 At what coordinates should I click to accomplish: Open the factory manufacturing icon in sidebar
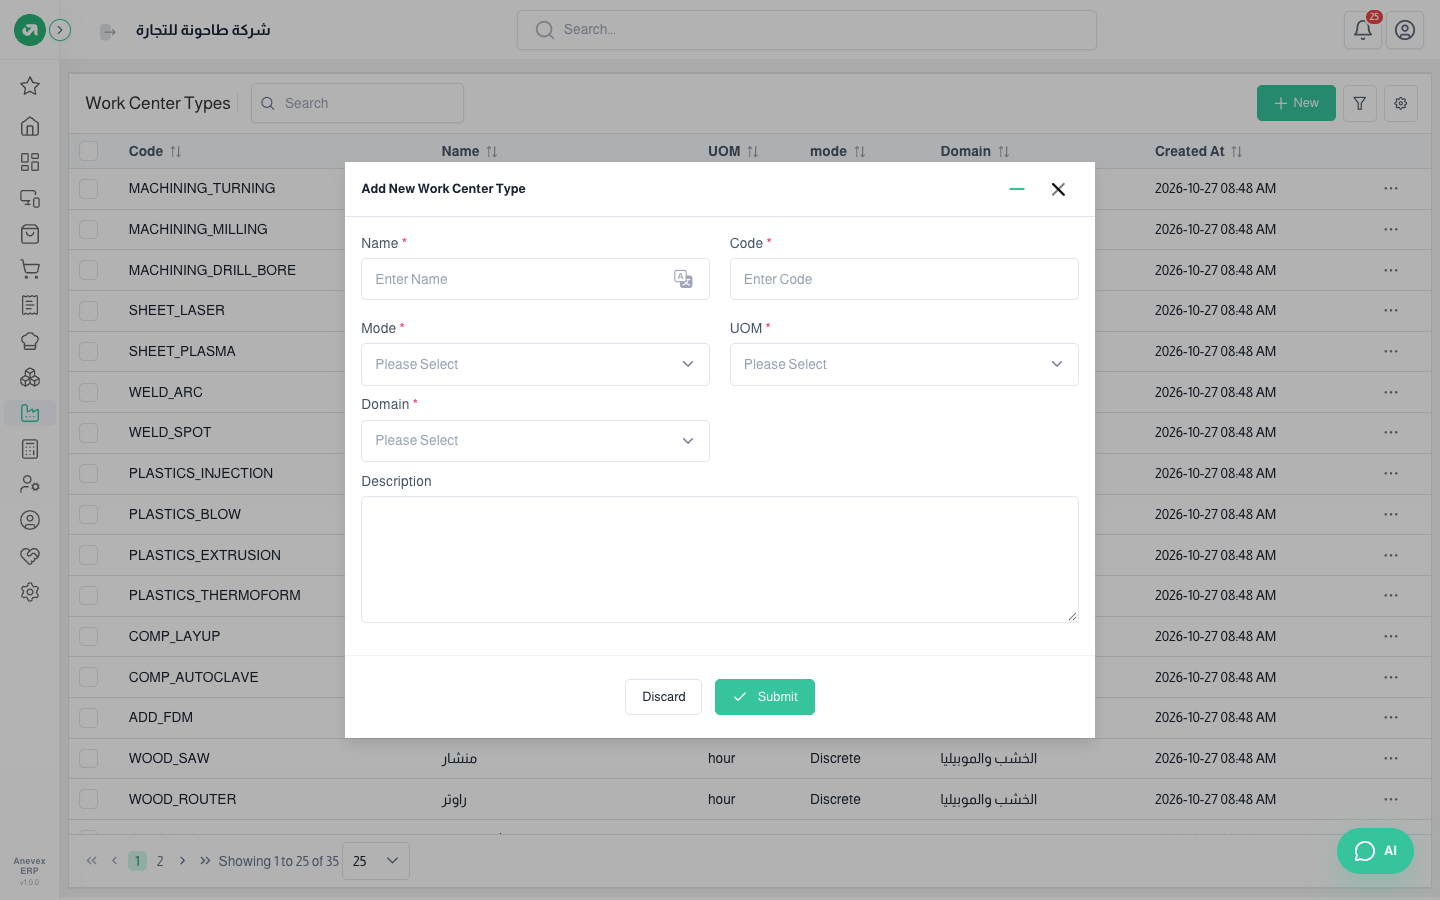coord(30,413)
